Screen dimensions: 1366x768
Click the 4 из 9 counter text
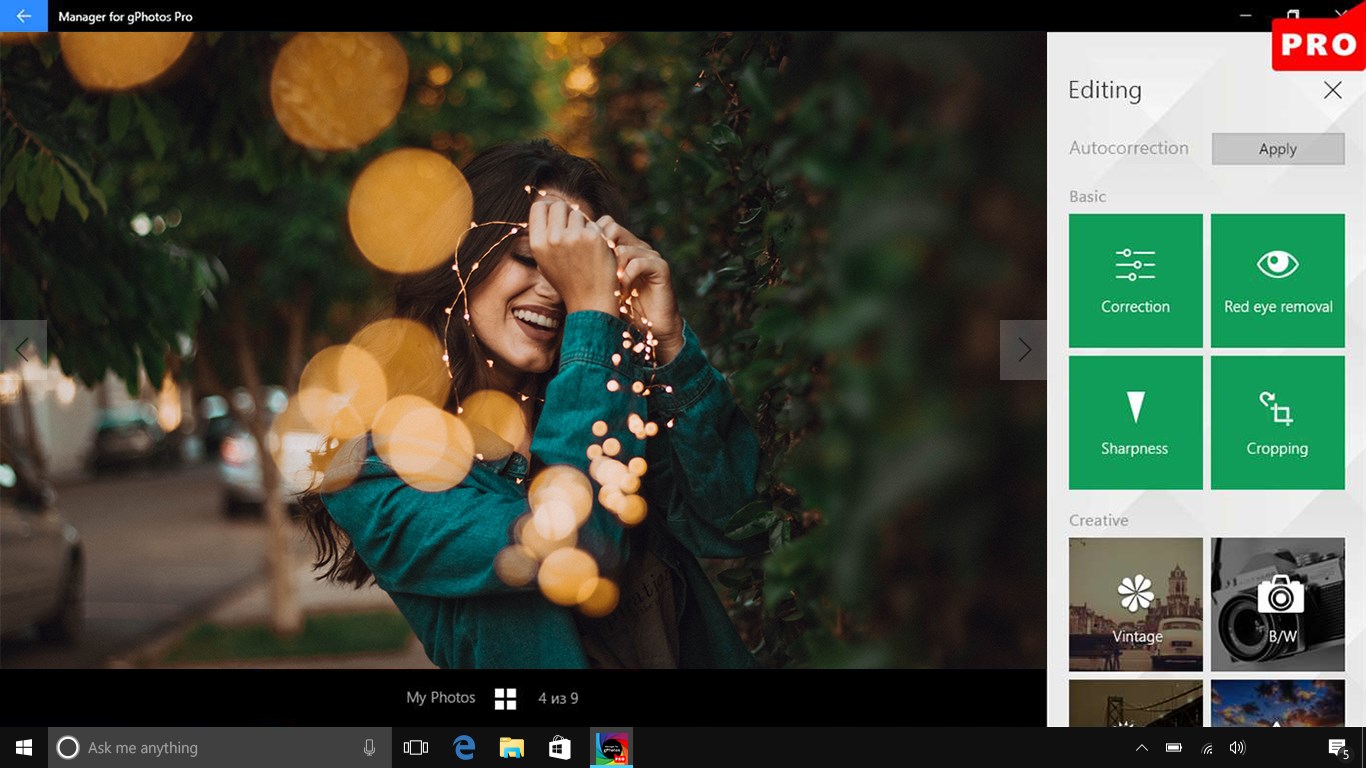coord(558,698)
